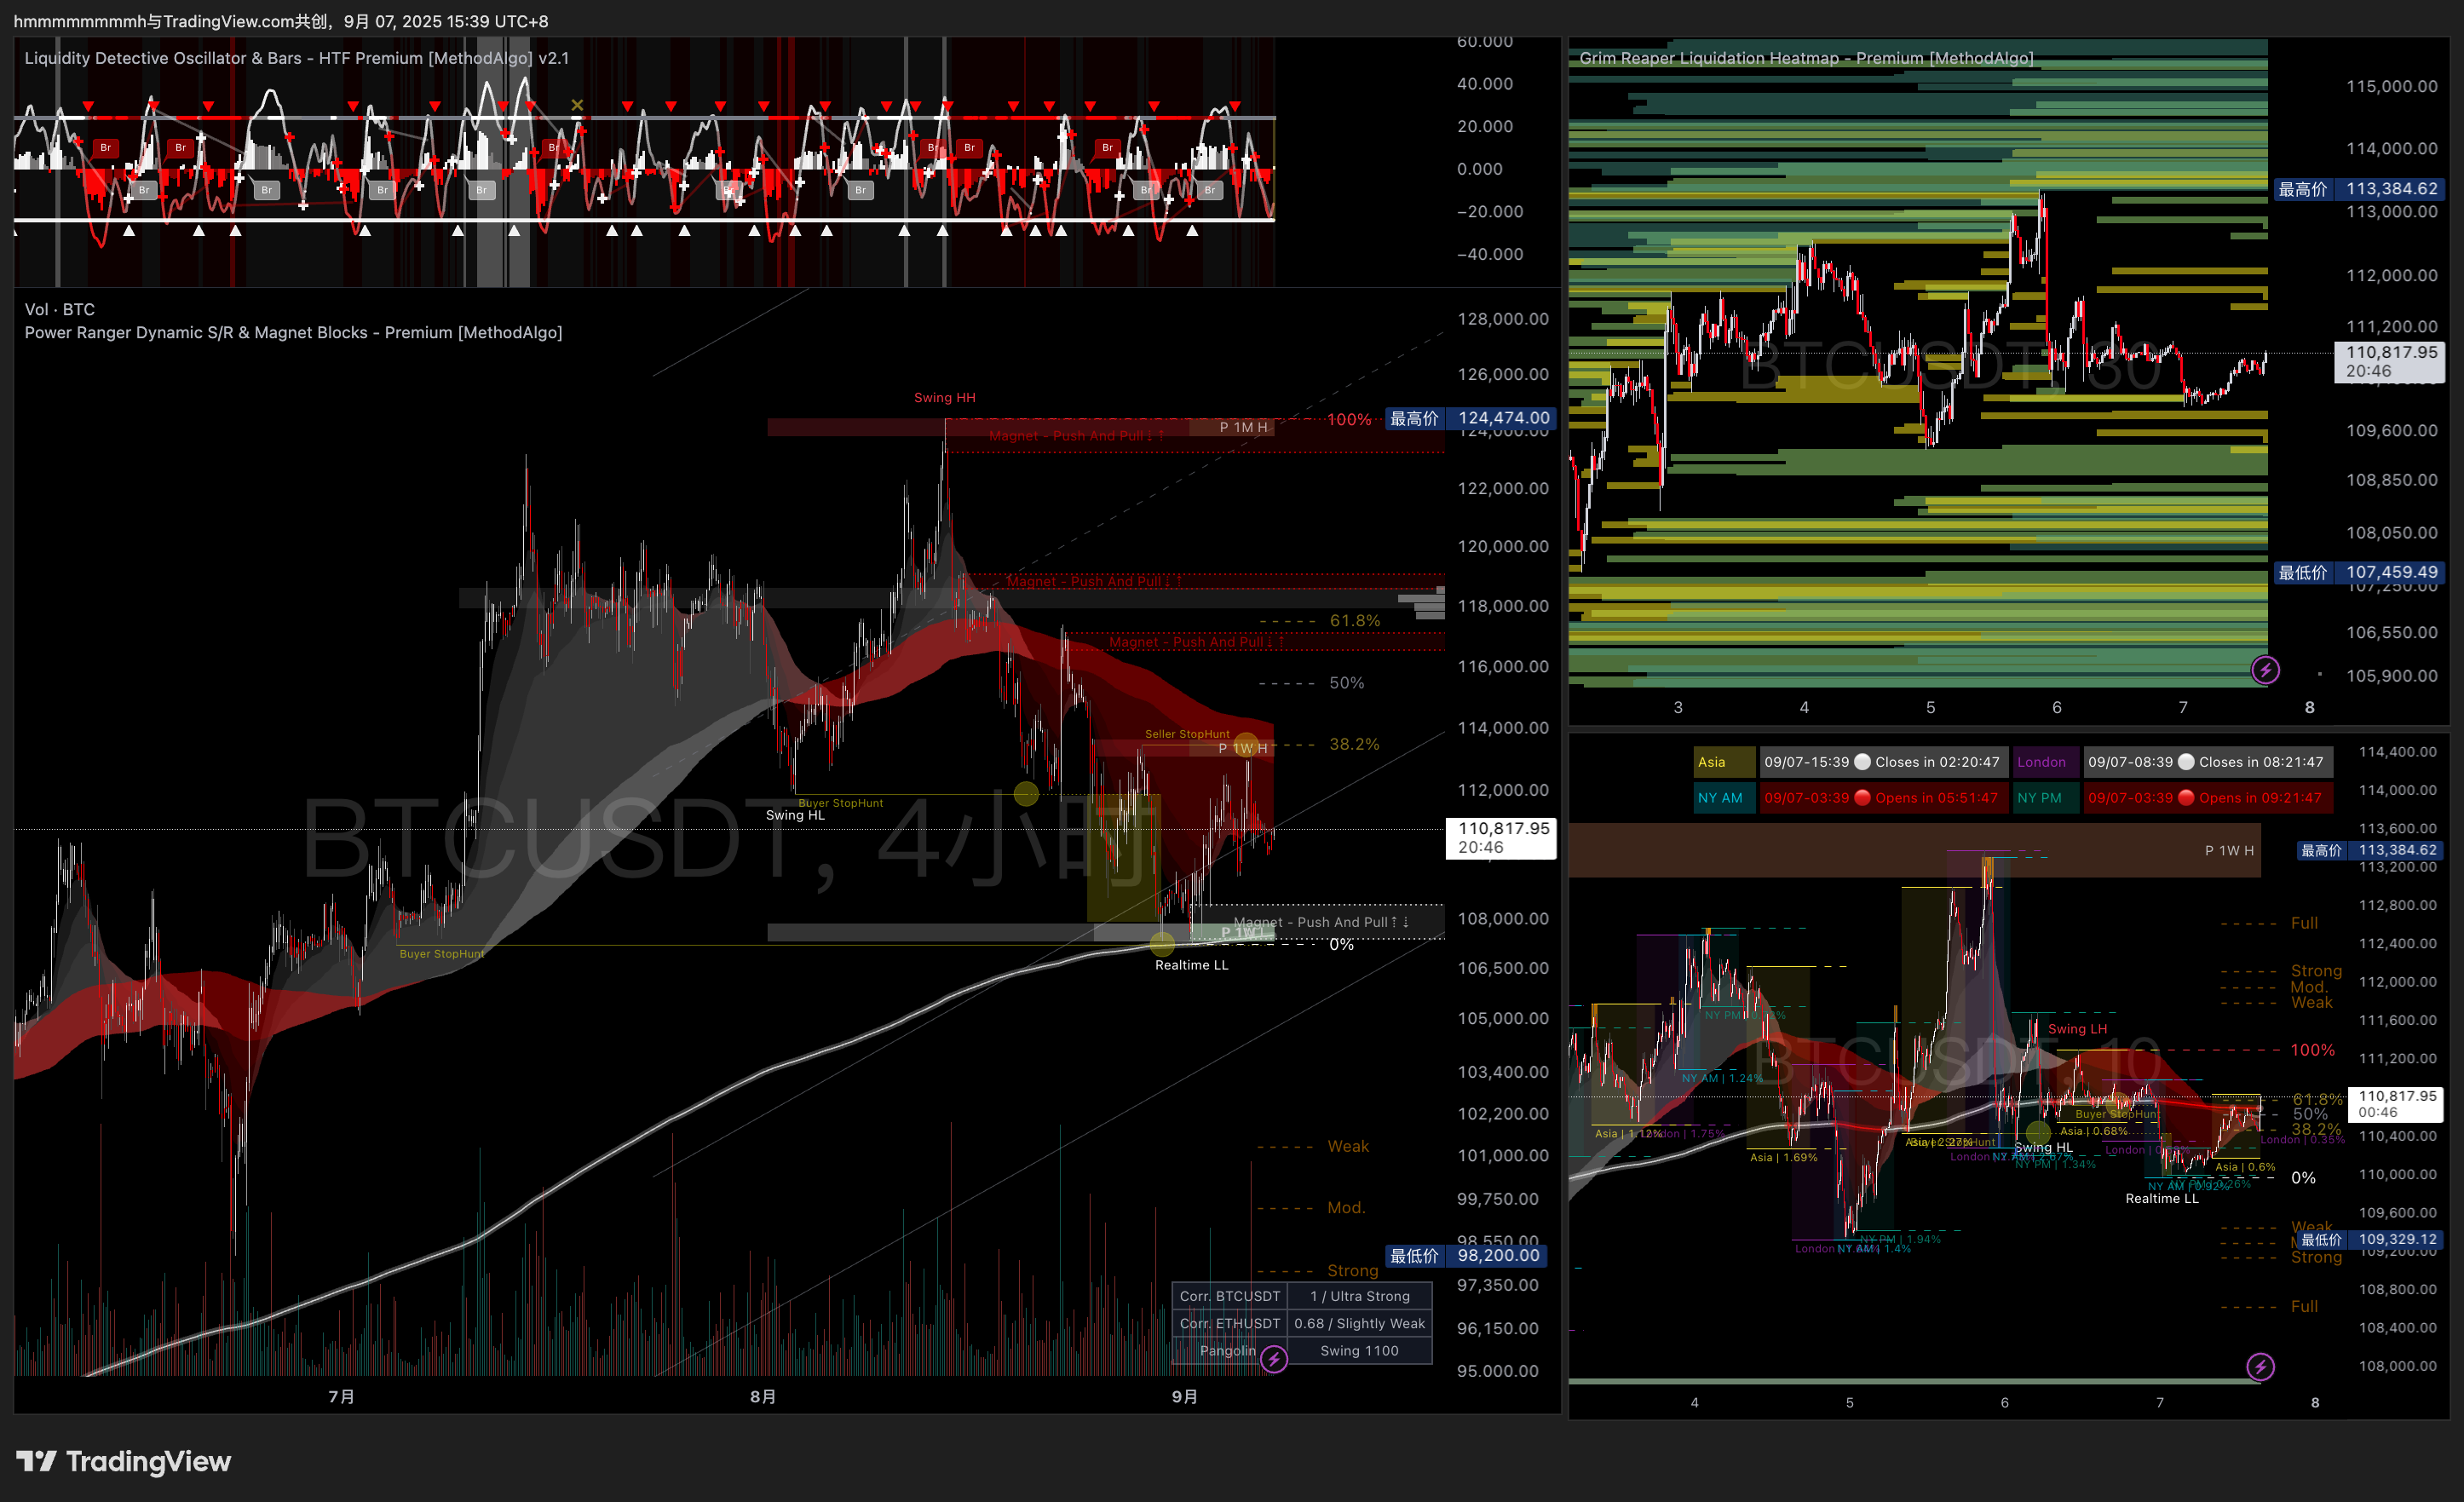Click the Swing 1100 table cell
Viewport: 2464px width, 1502px height.
point(1358,1351)
